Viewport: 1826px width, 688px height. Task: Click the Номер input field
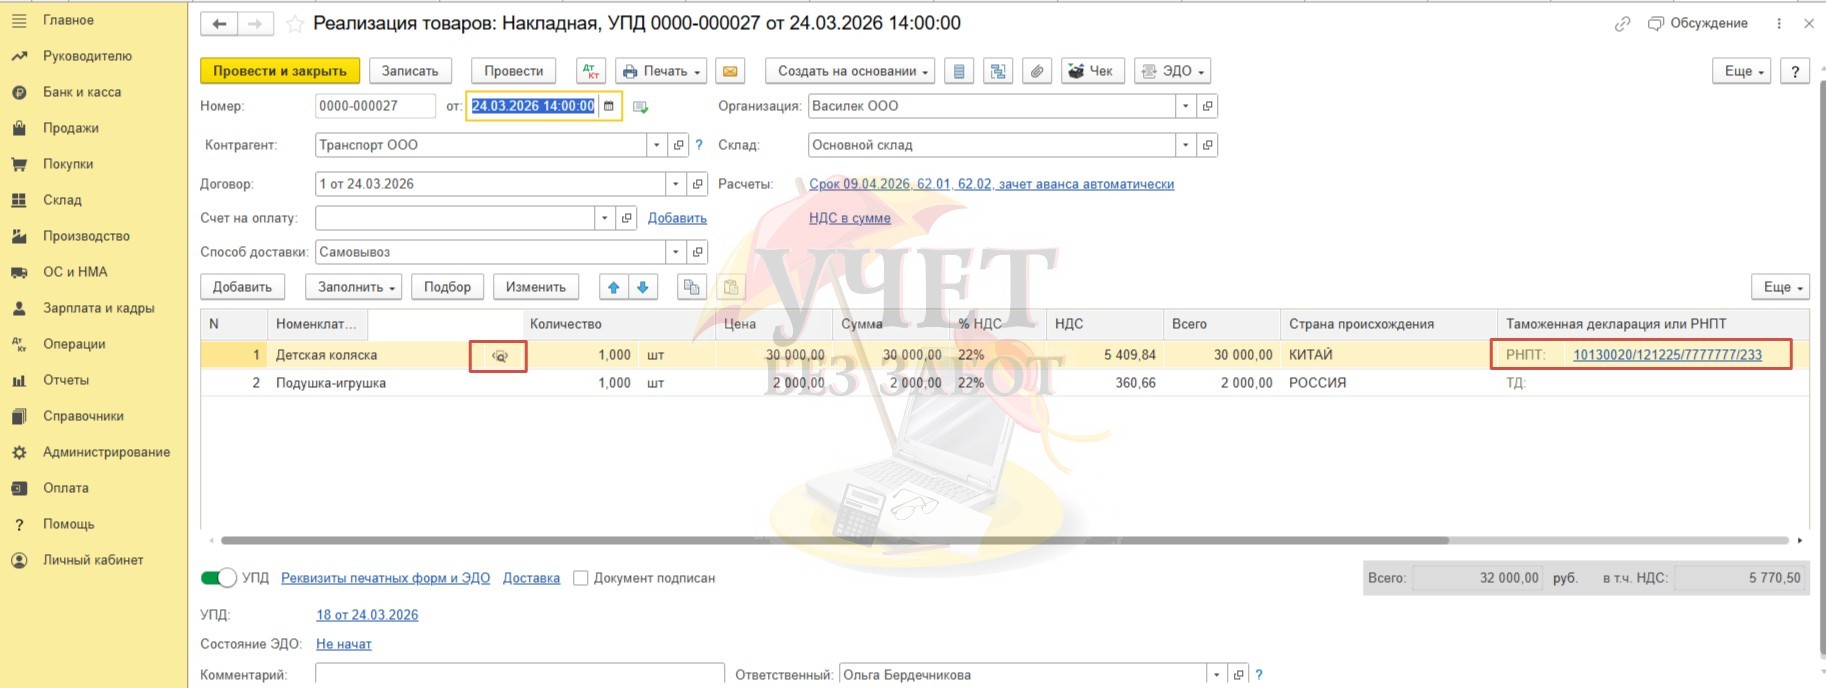click(375, 106)
